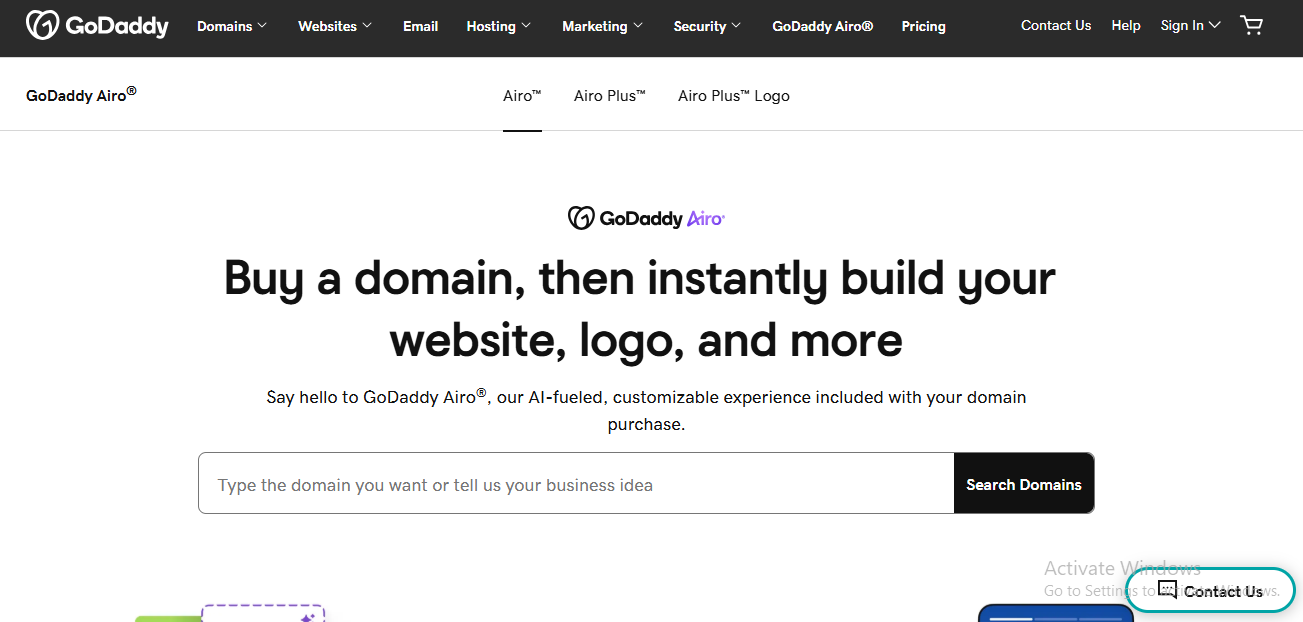
Task: Click the chat bubble Contact Us icon
Action: (1167, 590)
